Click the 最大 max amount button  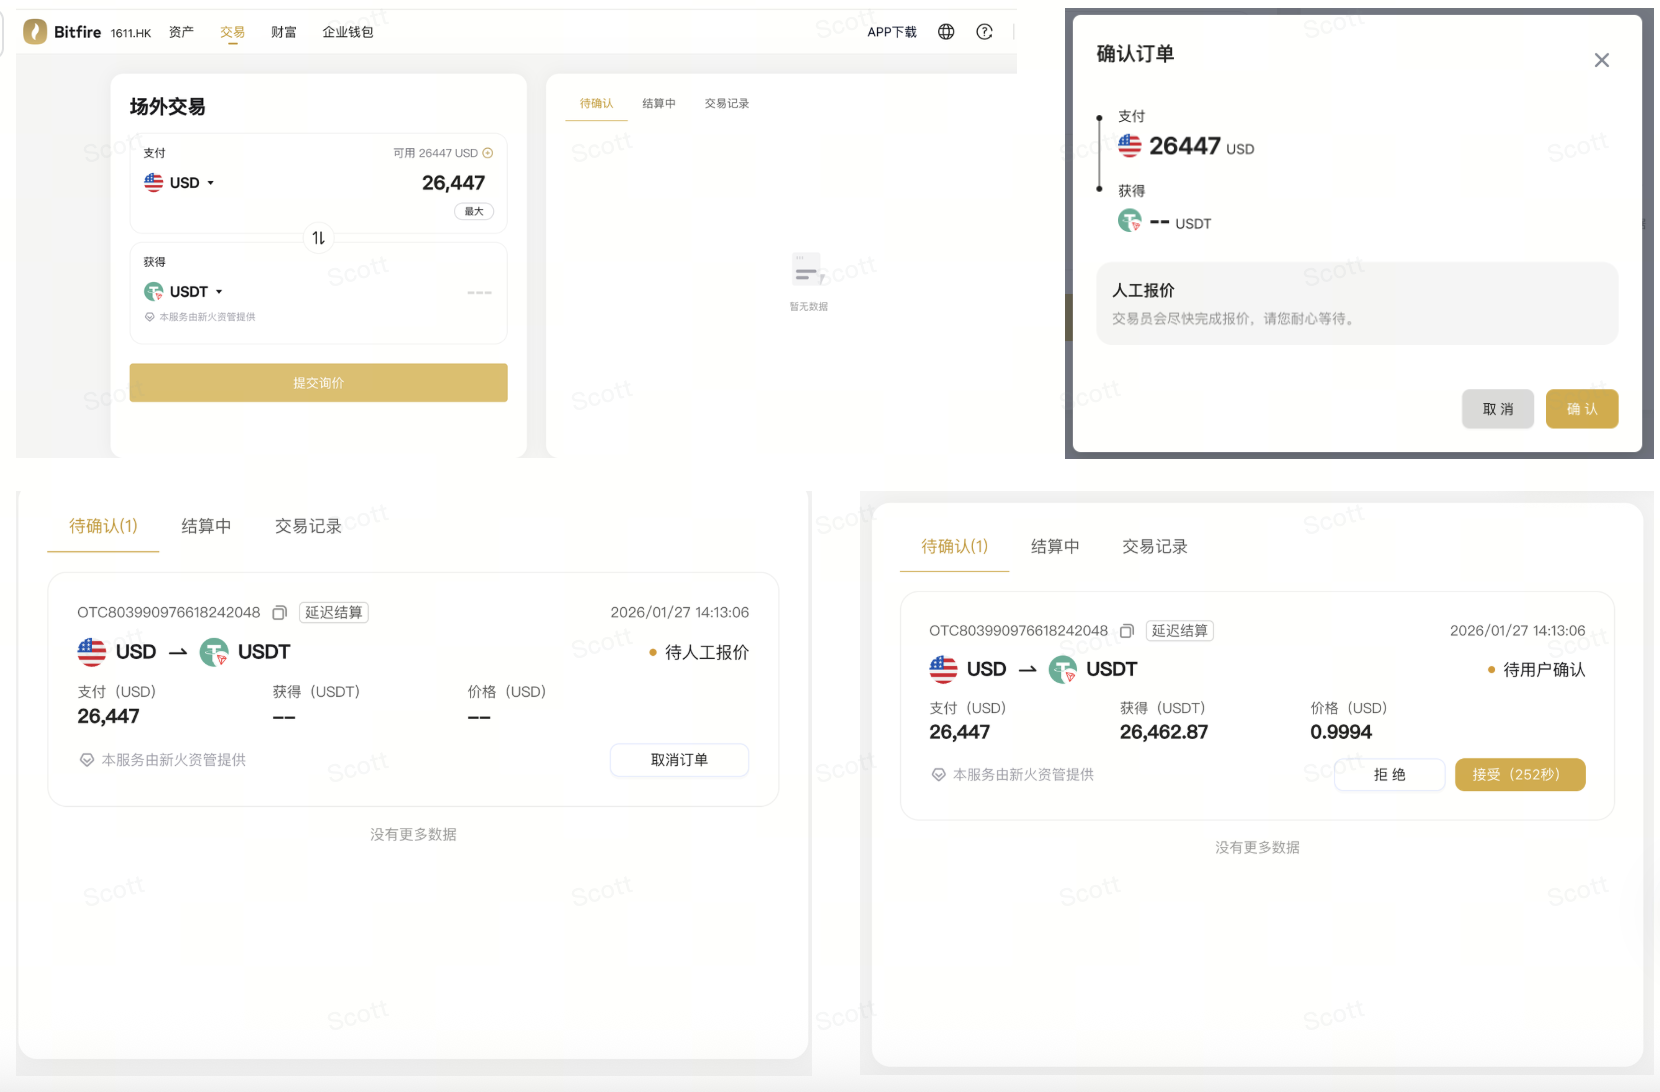click(474, 211)
